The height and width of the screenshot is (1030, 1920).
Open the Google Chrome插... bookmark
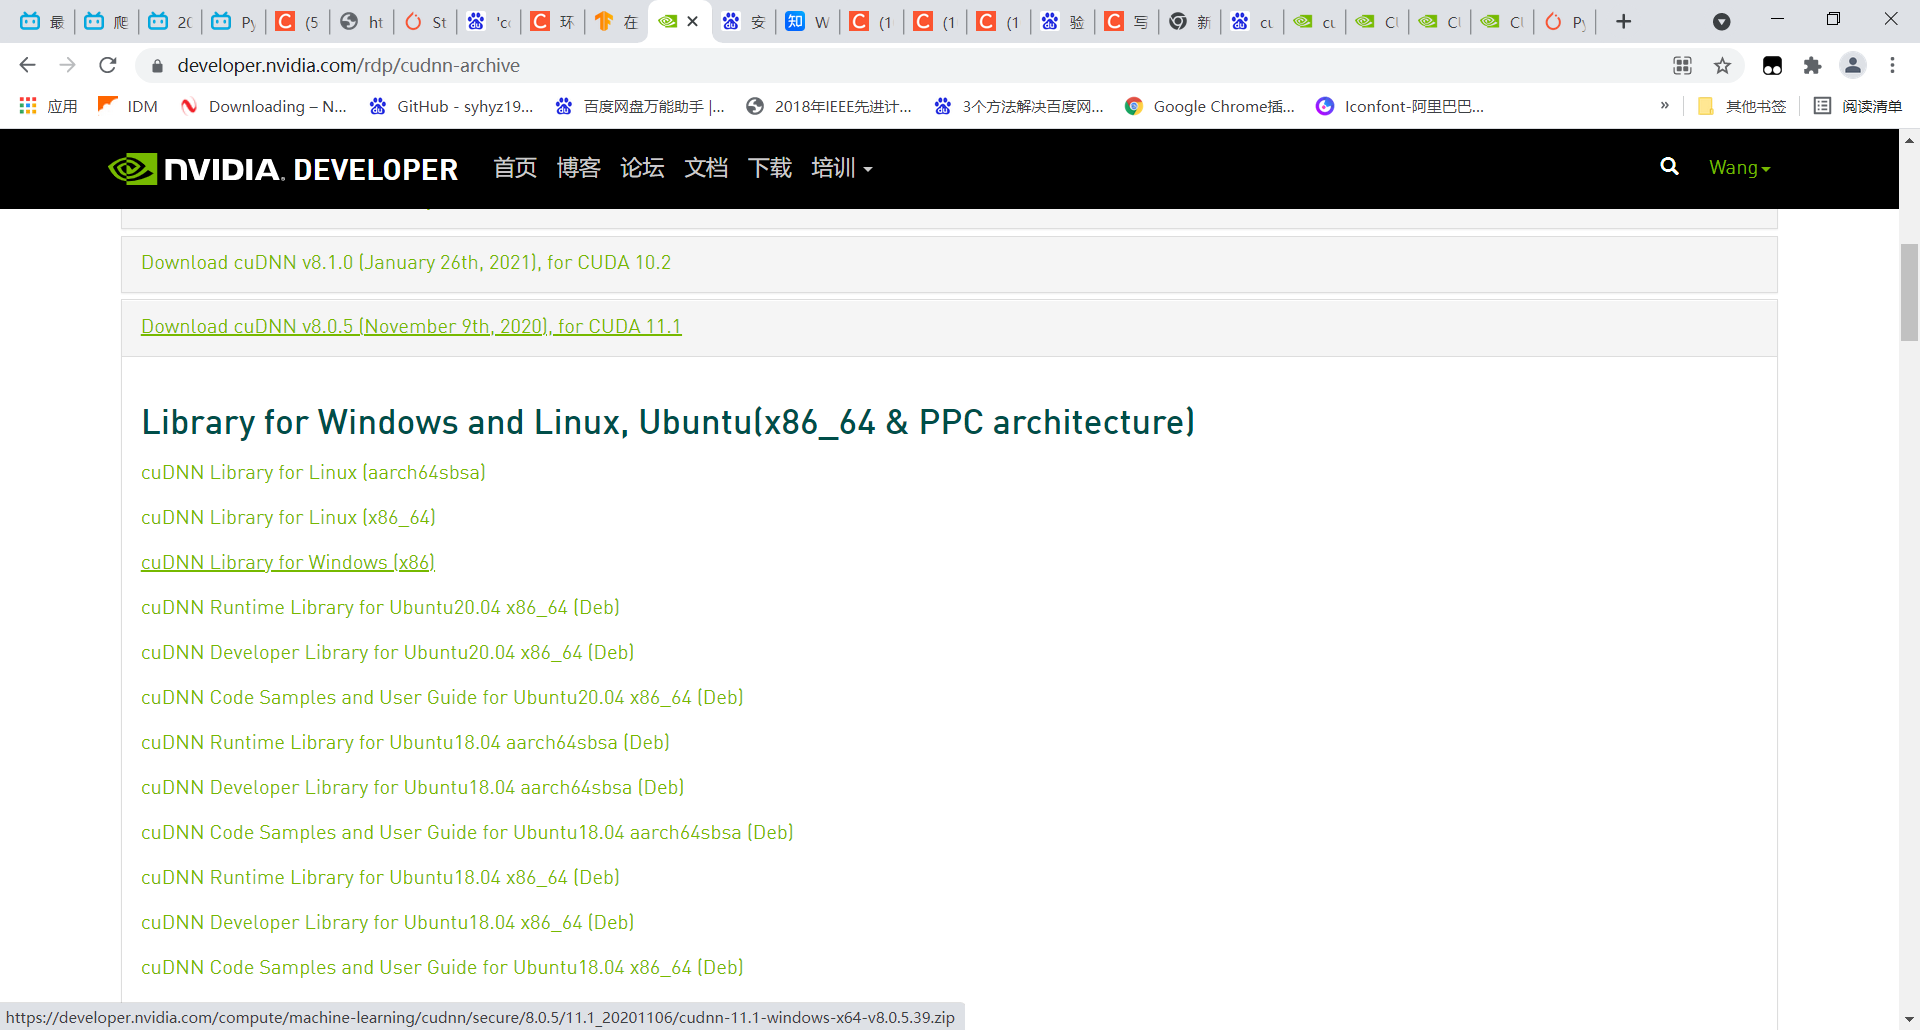point(1209,106)
